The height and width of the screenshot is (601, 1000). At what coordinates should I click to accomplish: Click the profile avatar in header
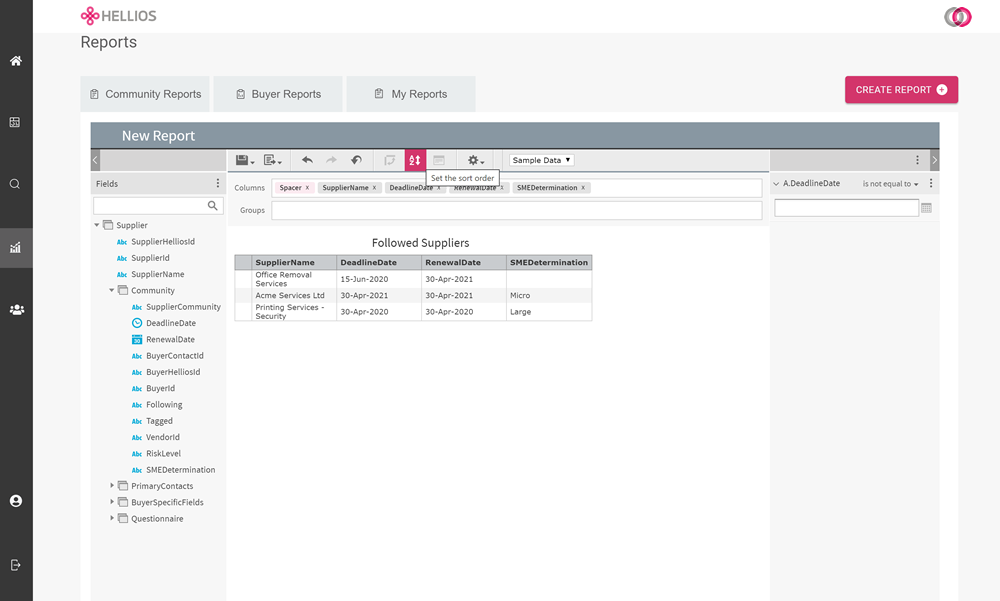[957, 17]
